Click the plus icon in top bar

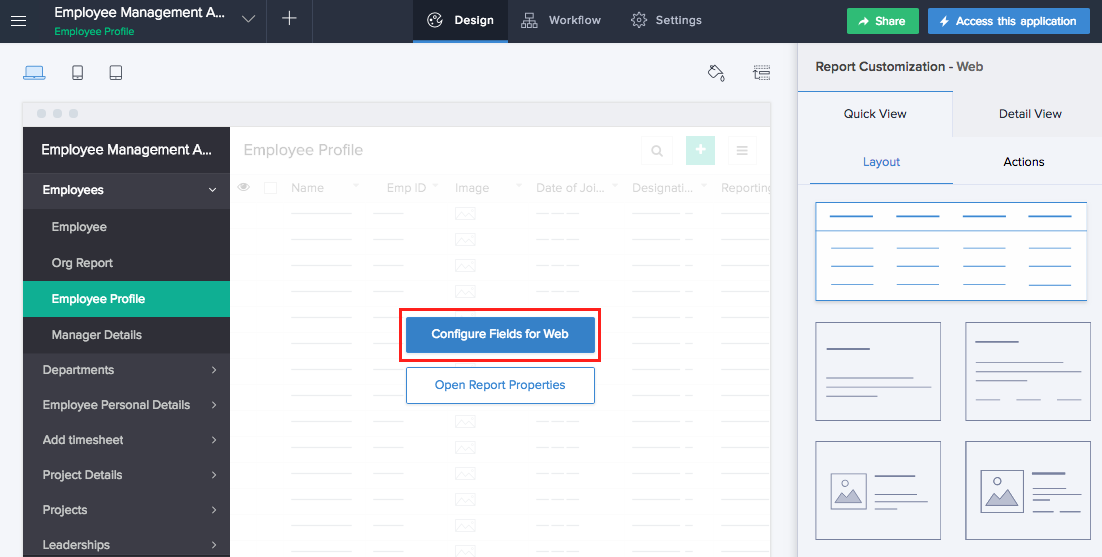click(289, 19)
